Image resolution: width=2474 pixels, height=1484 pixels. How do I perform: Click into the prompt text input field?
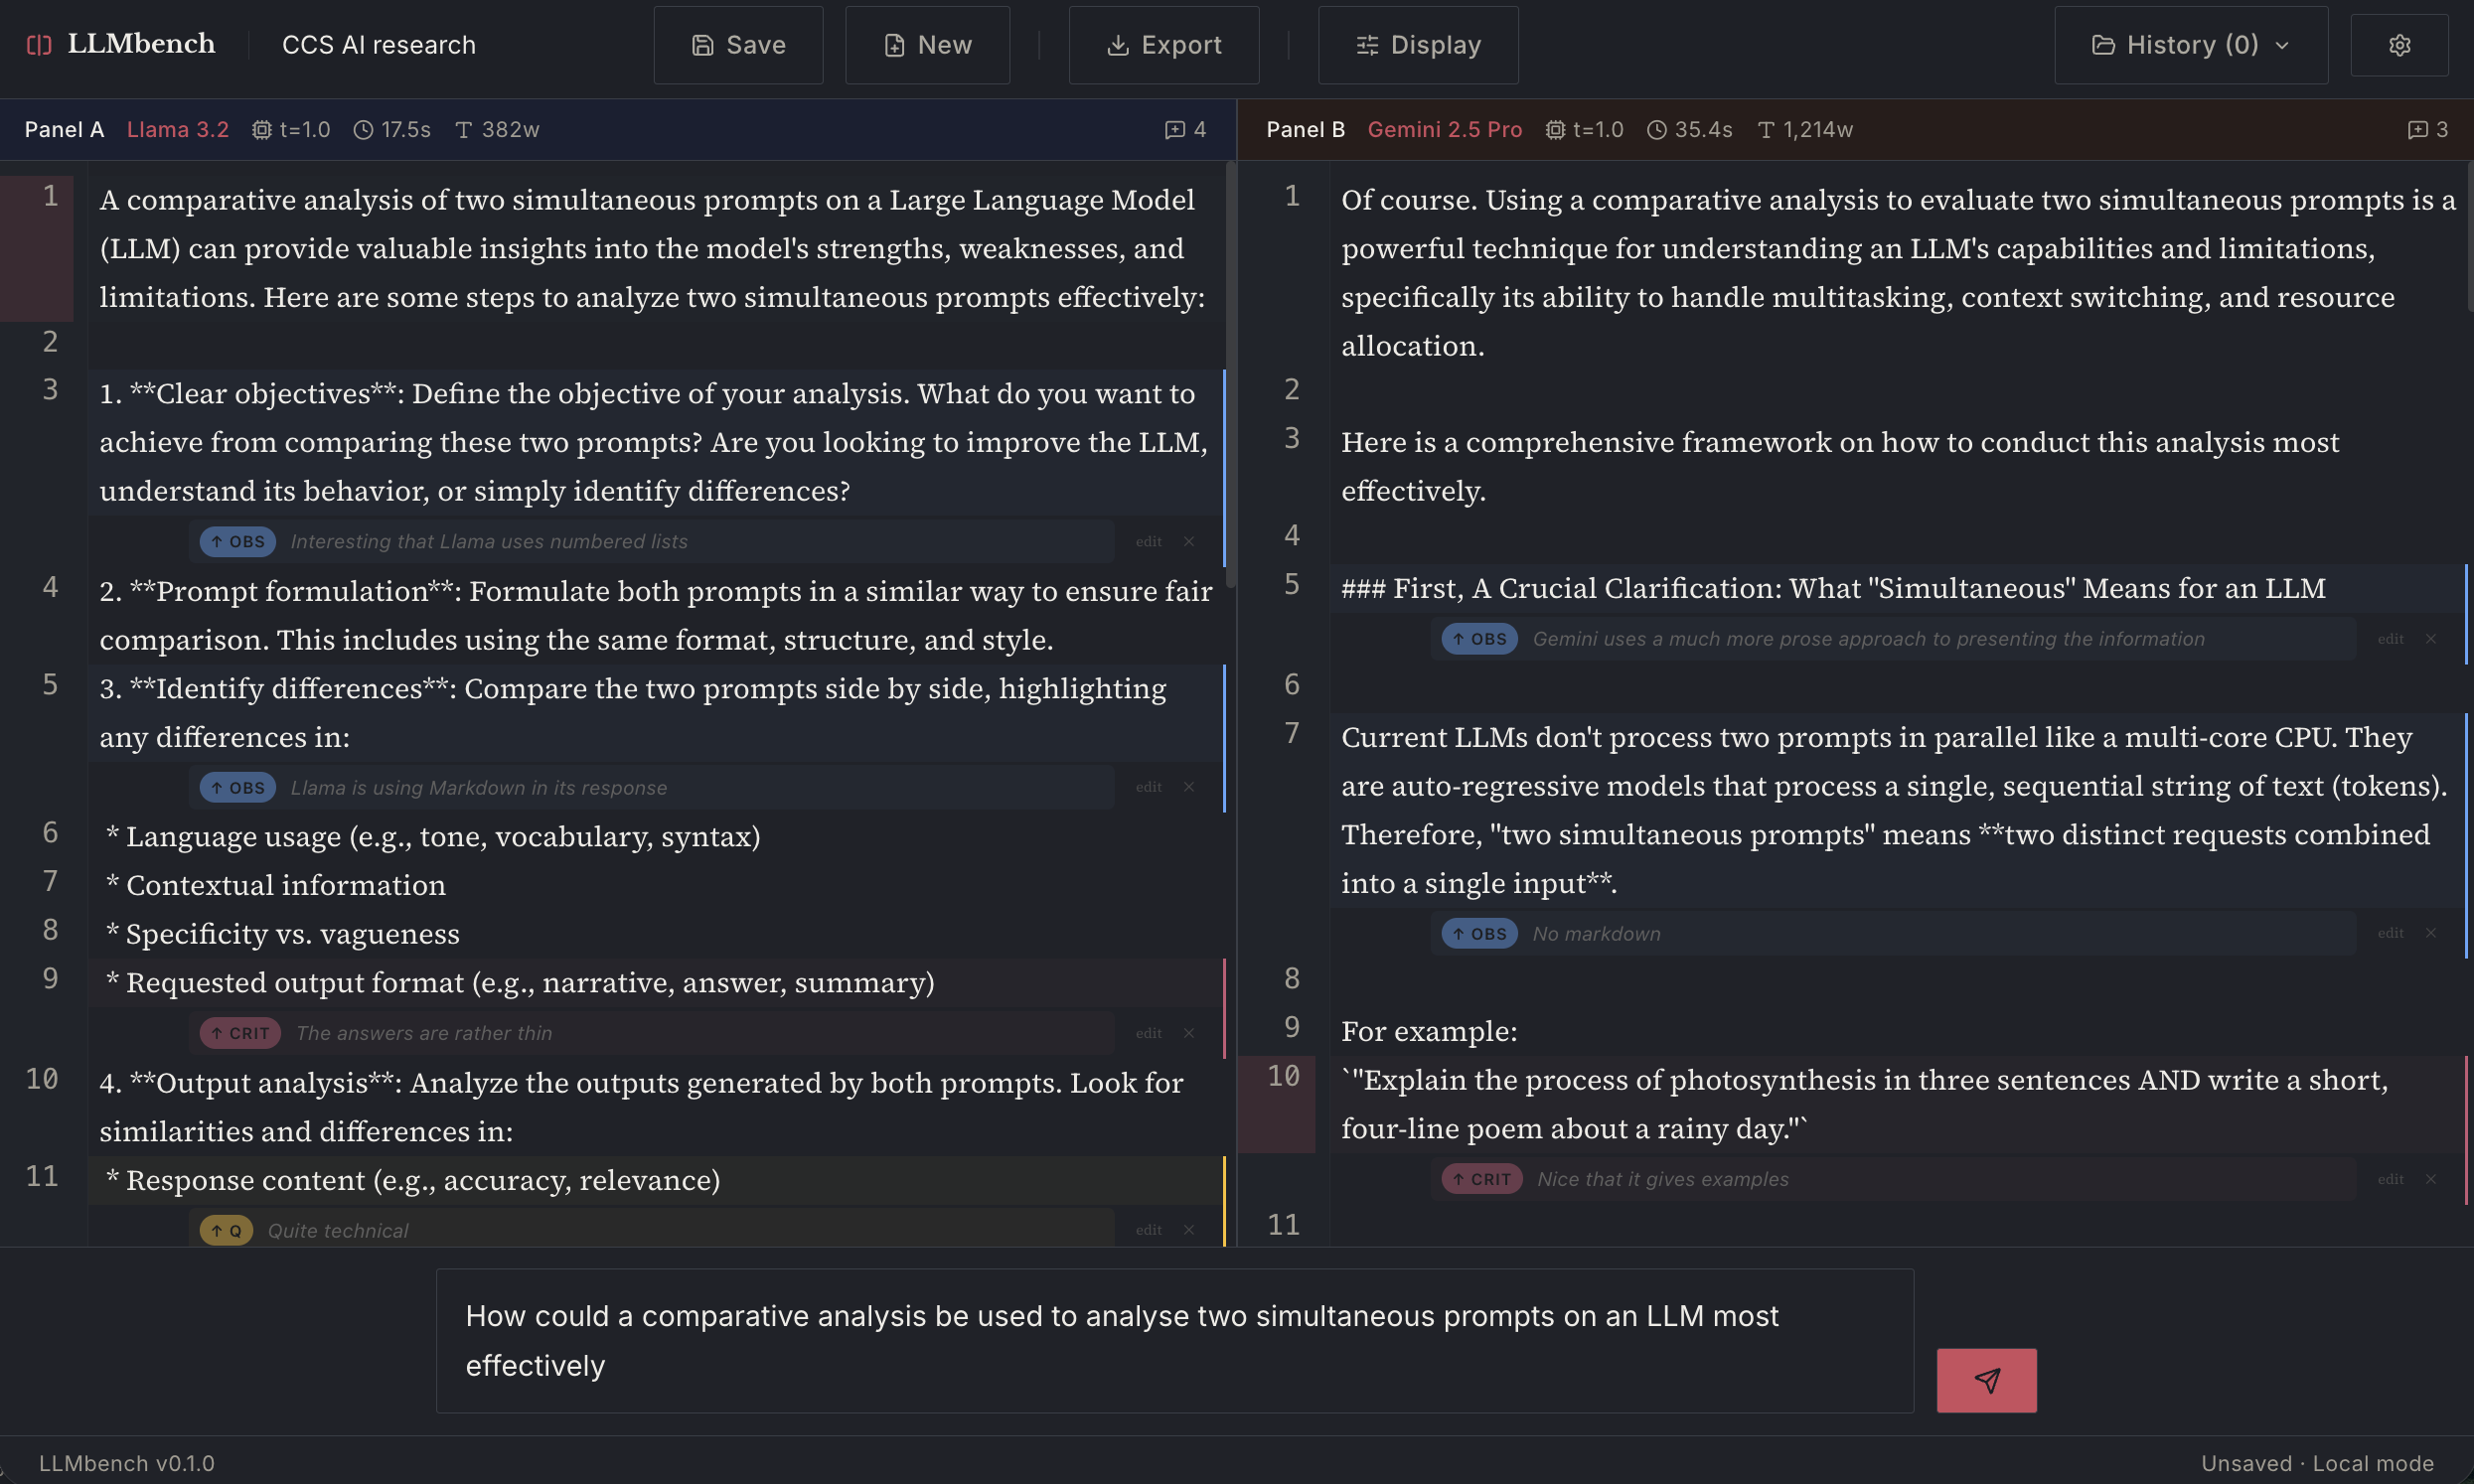1174,1340
